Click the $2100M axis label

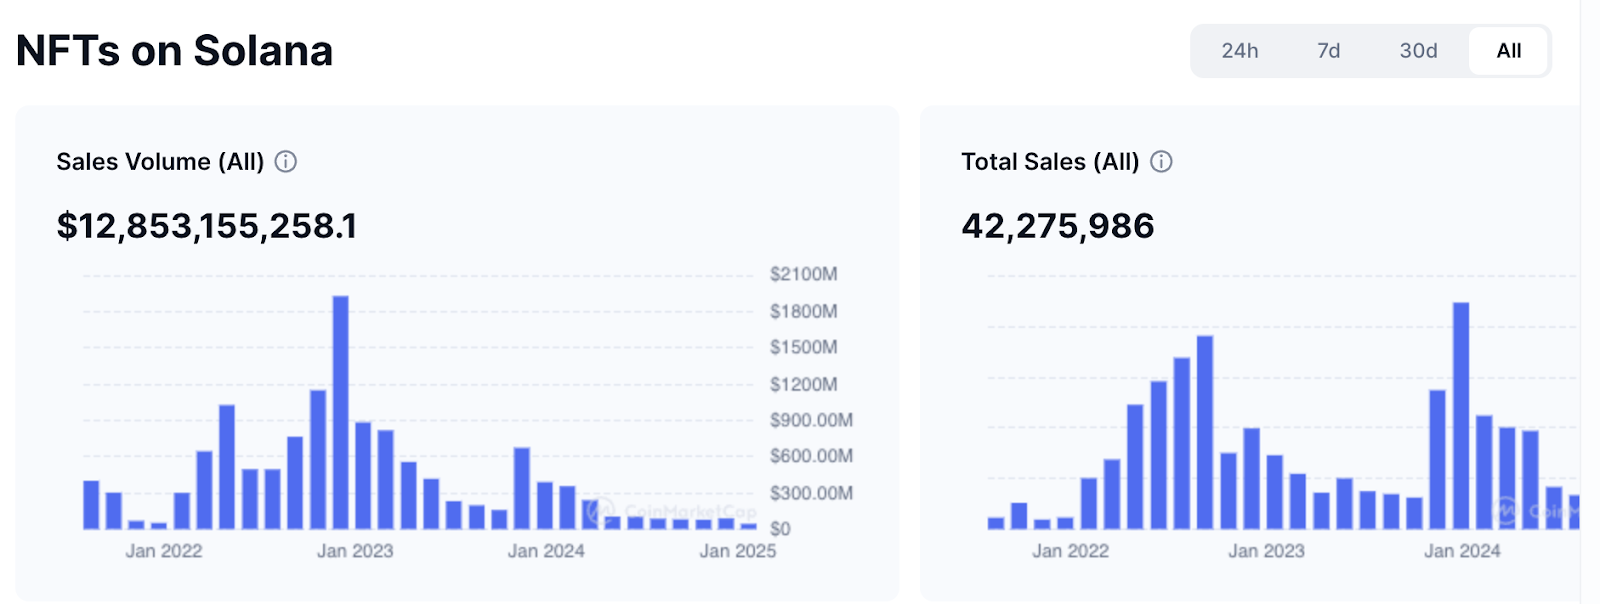coord(804,274)
